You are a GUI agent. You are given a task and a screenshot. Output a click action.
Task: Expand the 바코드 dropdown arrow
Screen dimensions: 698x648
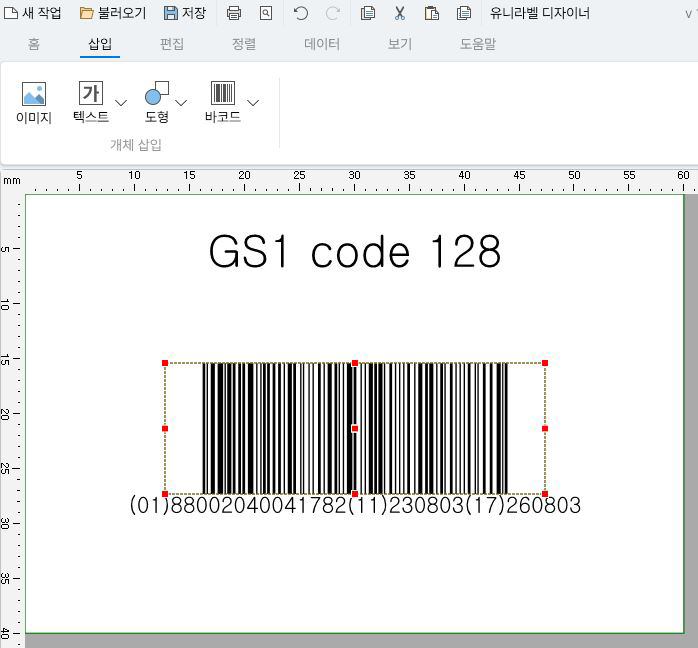(253, 103)
